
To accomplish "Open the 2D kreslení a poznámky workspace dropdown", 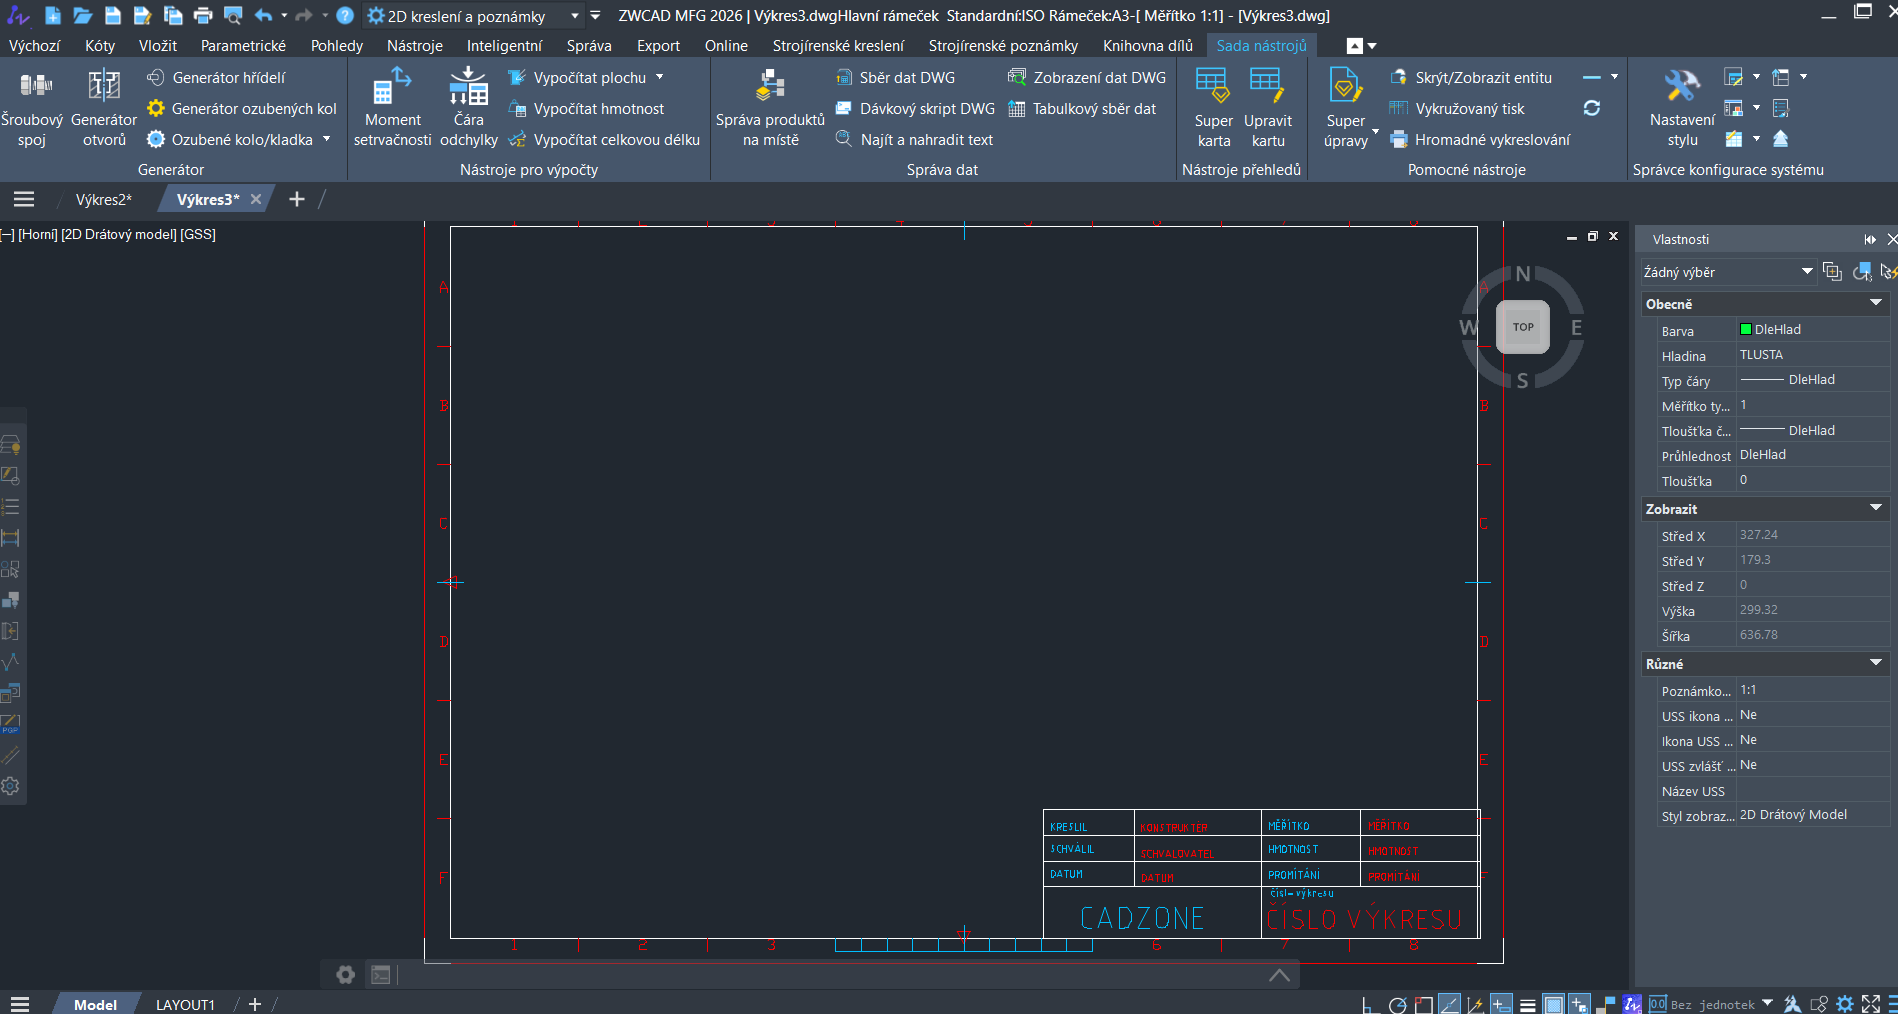I will (x=574, y=16).
